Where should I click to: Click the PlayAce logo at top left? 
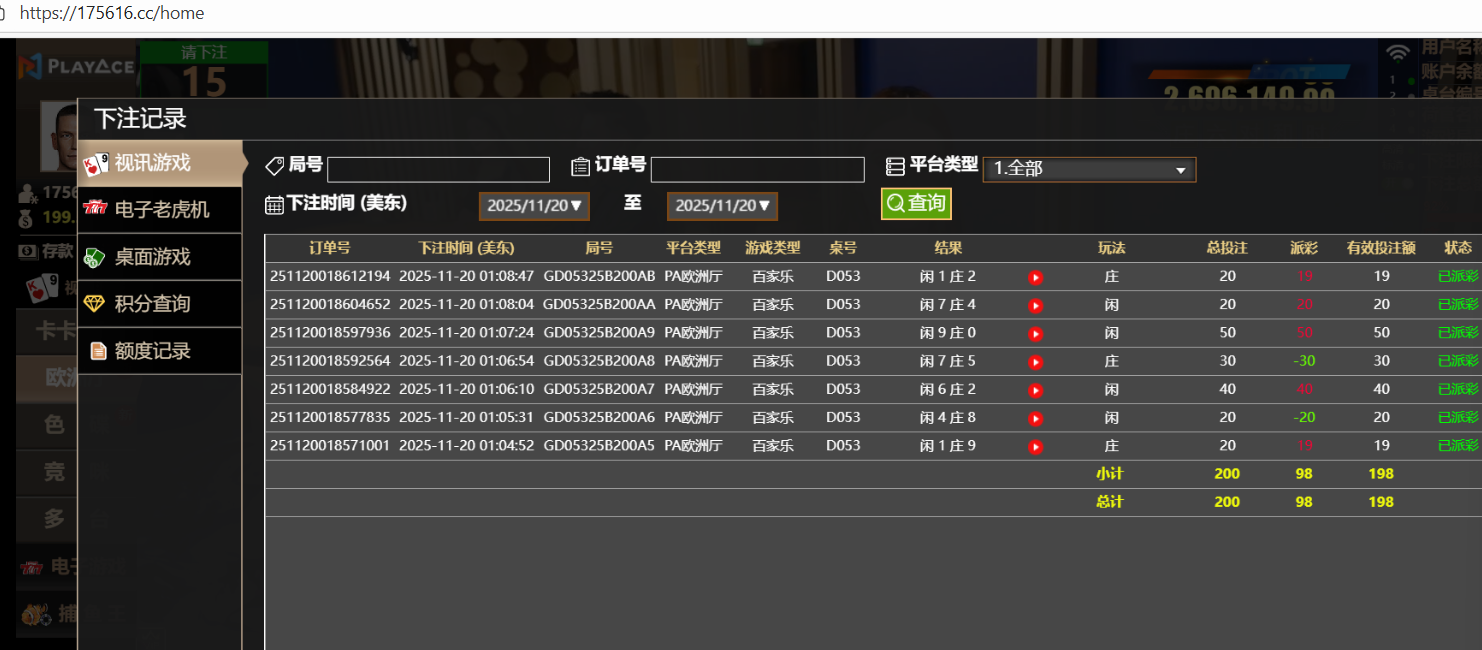click(75, 67)
